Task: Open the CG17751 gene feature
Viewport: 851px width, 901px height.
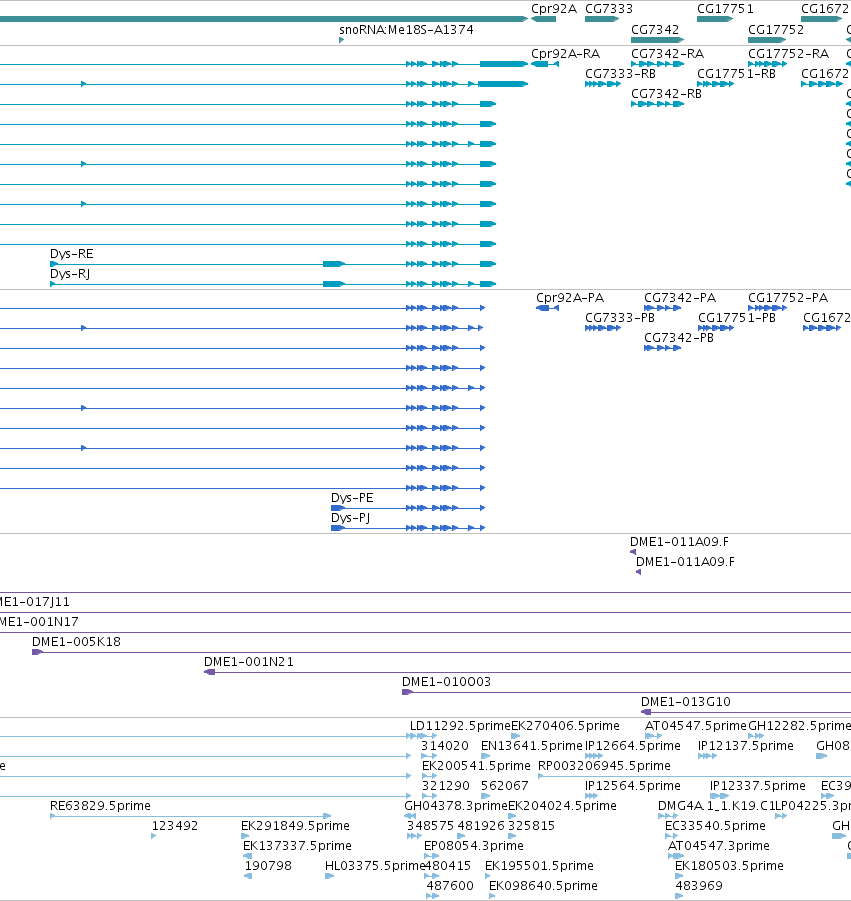Action: (x=715, y=19)
